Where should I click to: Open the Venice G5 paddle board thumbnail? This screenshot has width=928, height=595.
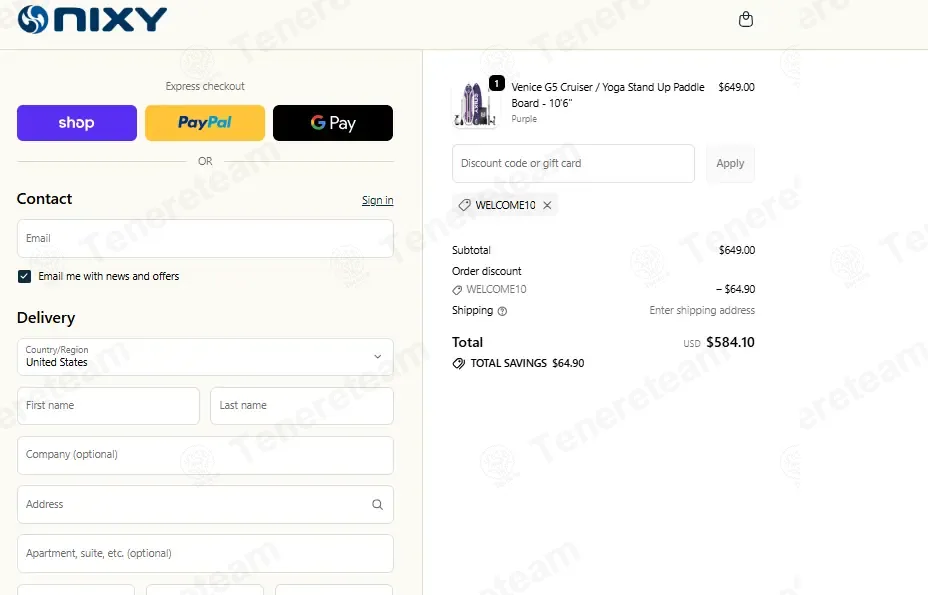475,104
